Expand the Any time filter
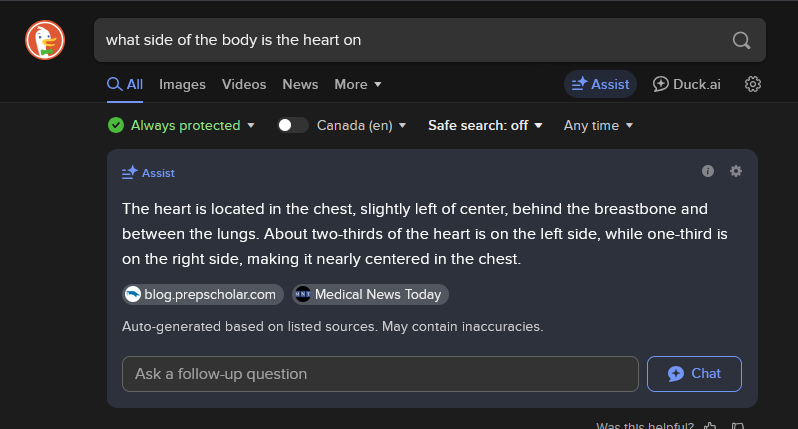 tap(598, 125)
